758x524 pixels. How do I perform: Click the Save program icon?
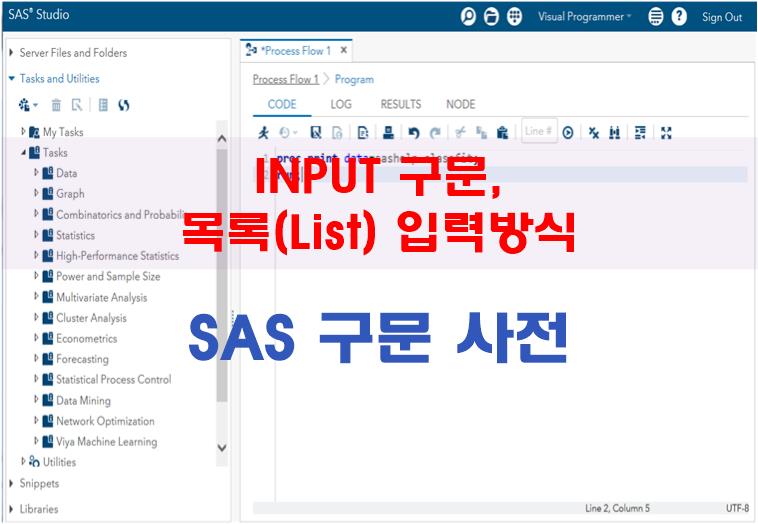click(x=315, y=132)
